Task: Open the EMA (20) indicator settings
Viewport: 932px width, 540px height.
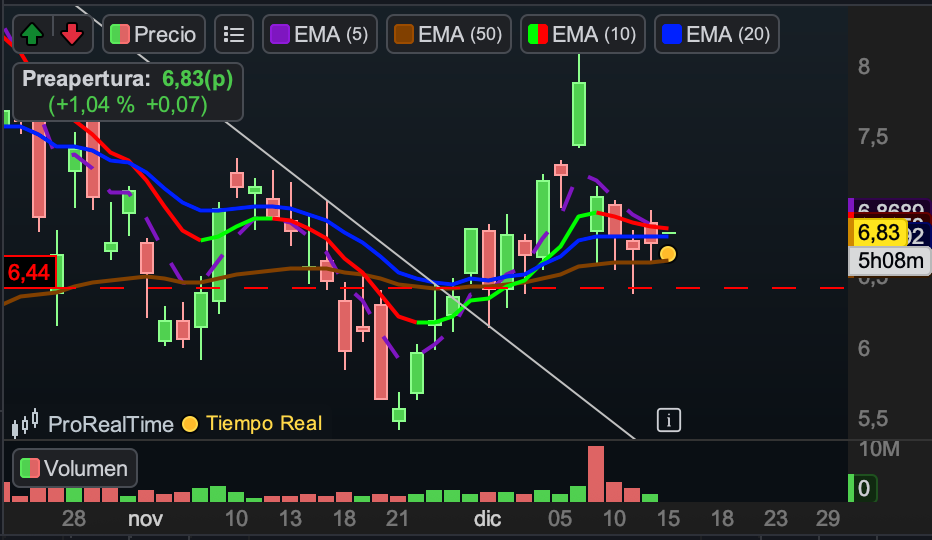Action: click(716, 34)
